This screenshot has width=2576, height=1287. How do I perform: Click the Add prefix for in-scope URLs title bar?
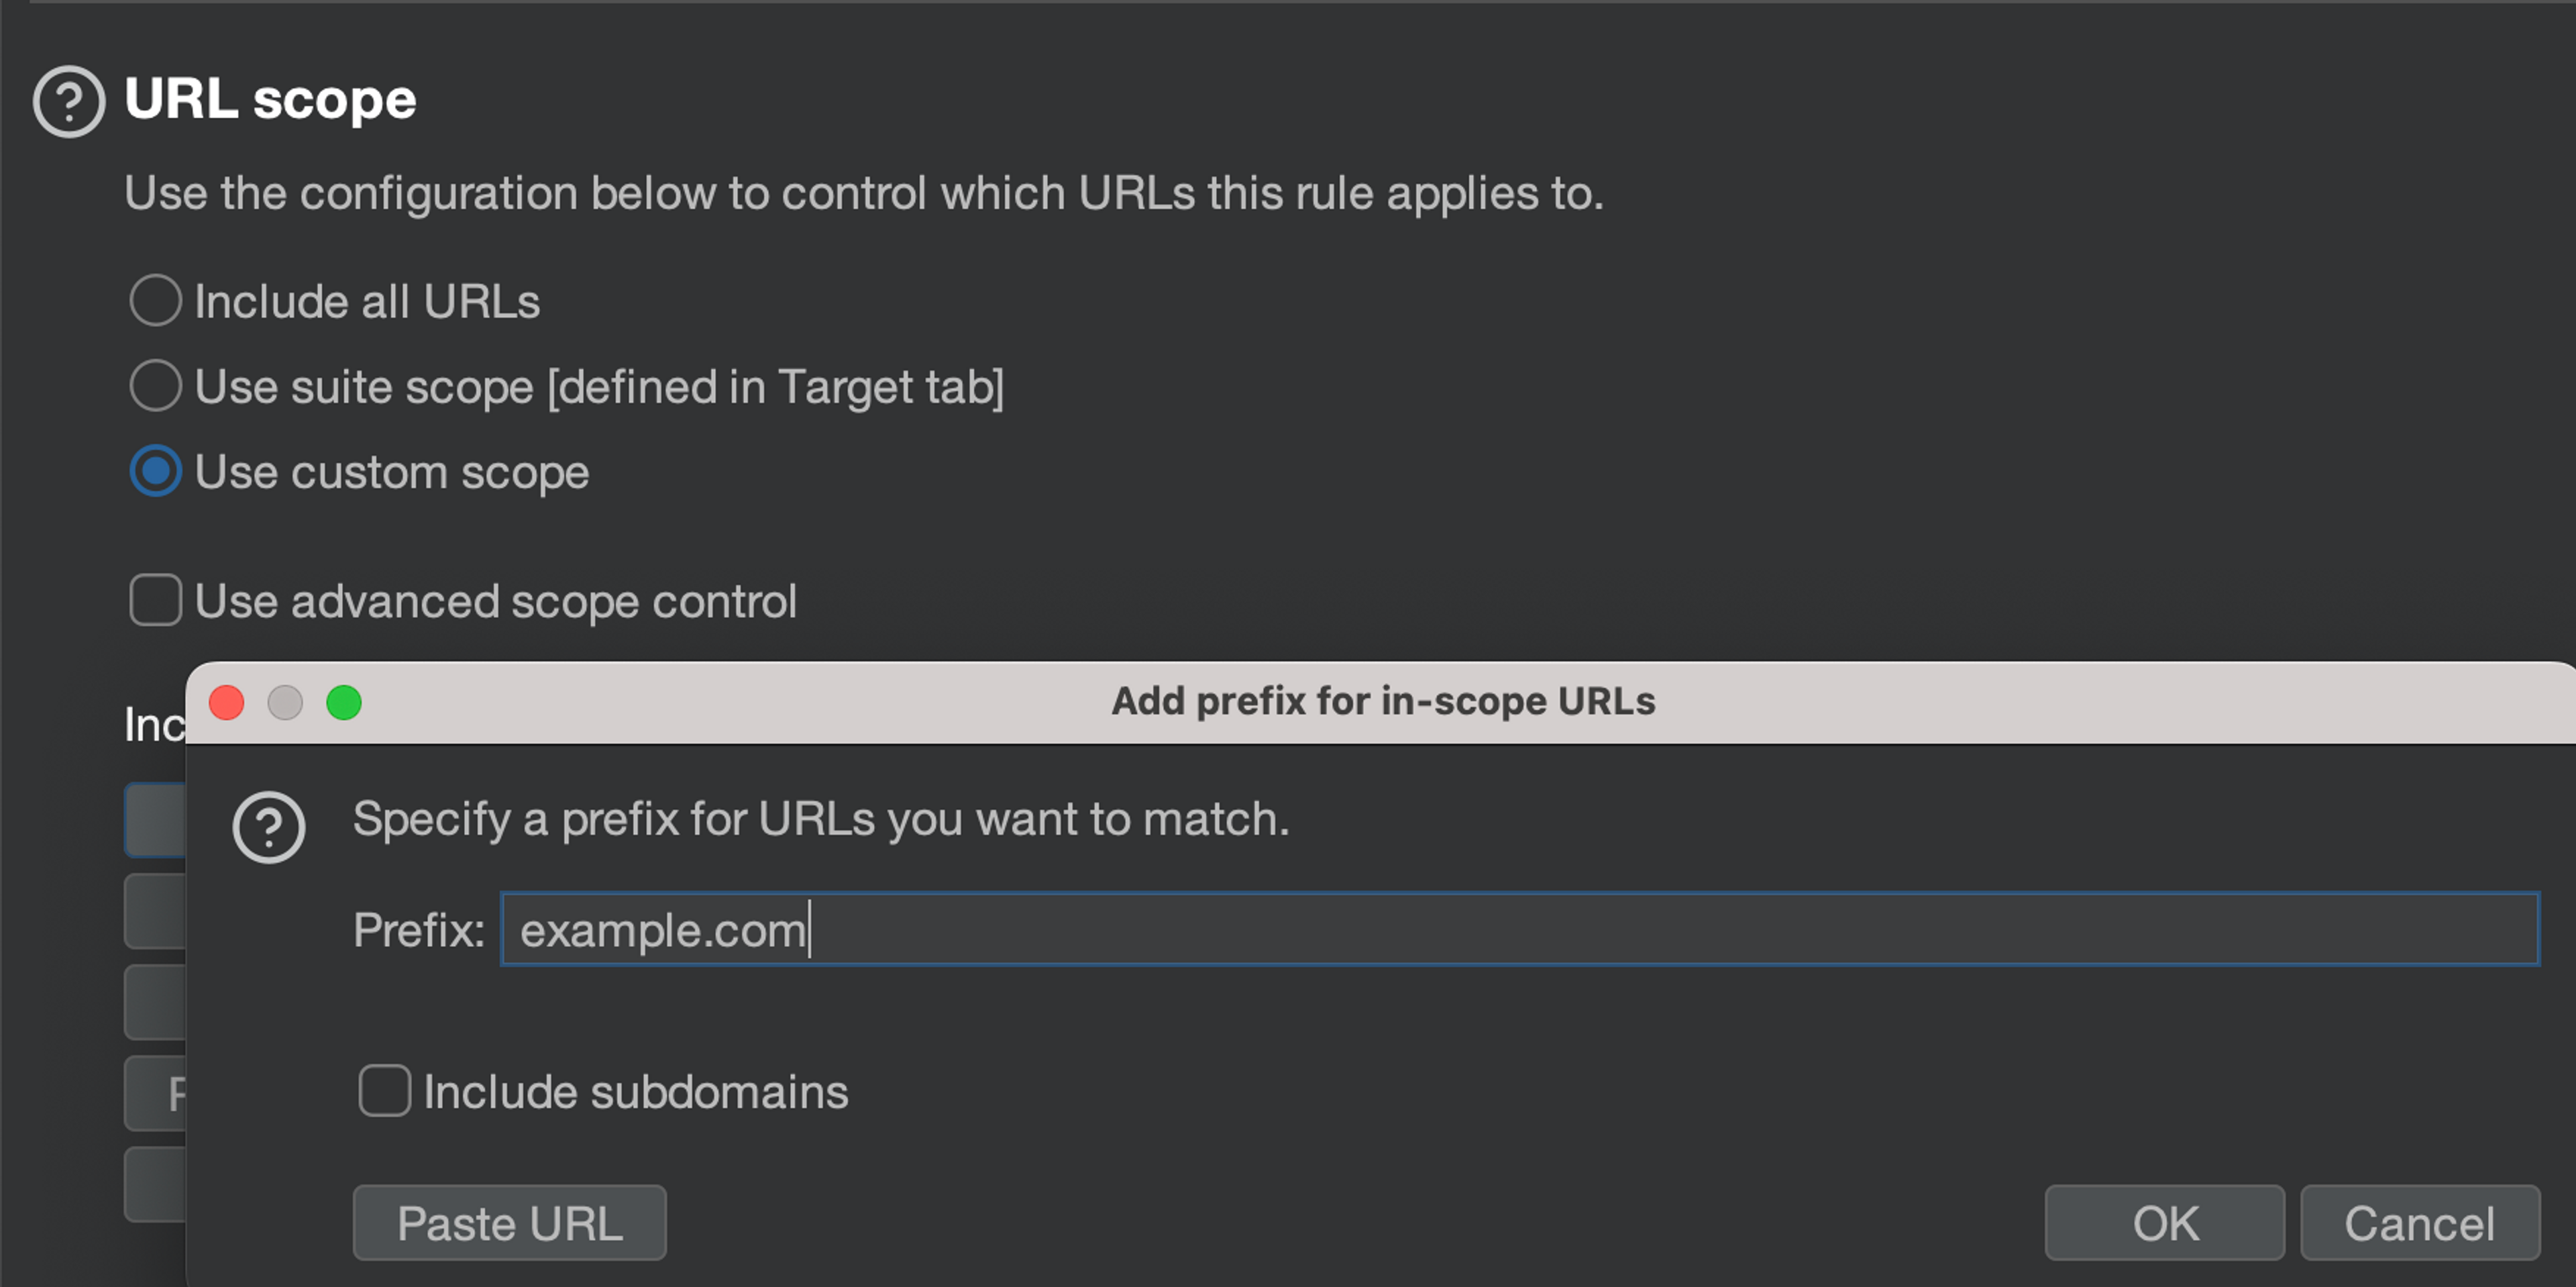coord(1382,702)
